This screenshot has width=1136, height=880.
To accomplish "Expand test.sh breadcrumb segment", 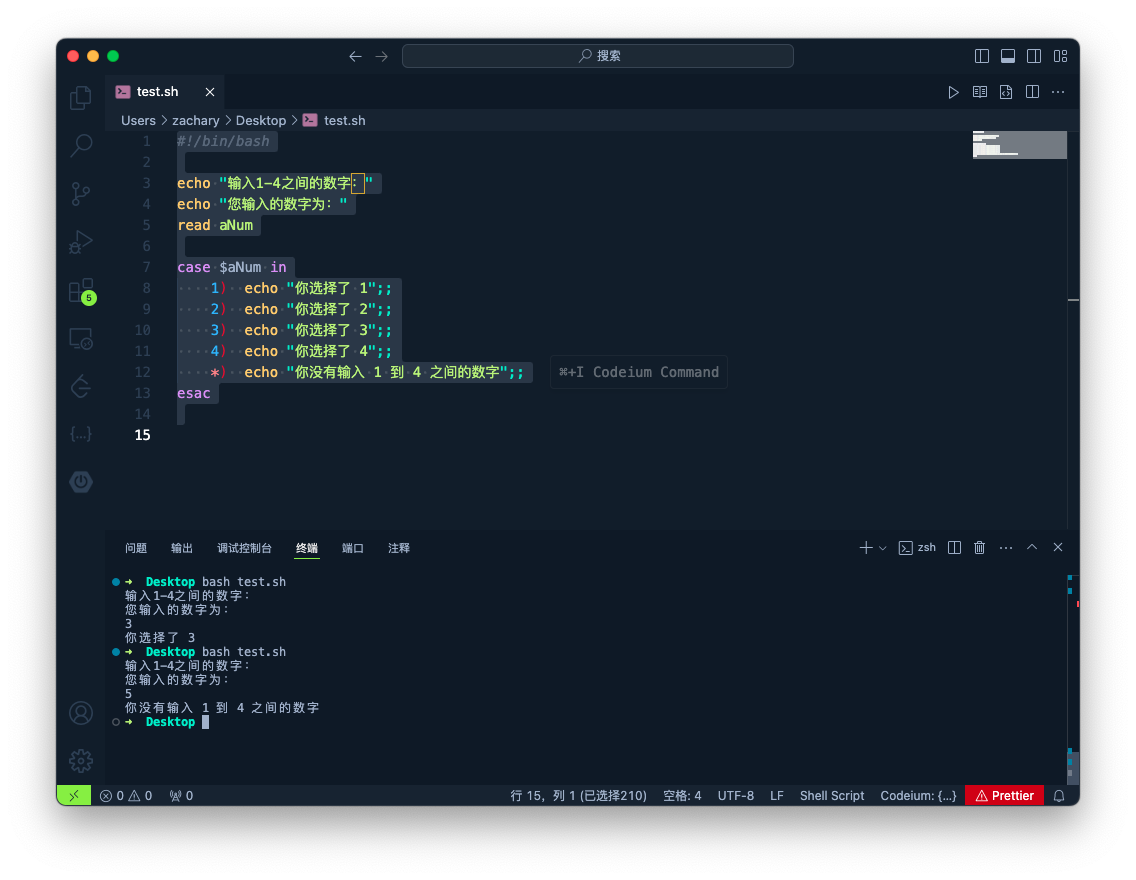I will (344, 120).
